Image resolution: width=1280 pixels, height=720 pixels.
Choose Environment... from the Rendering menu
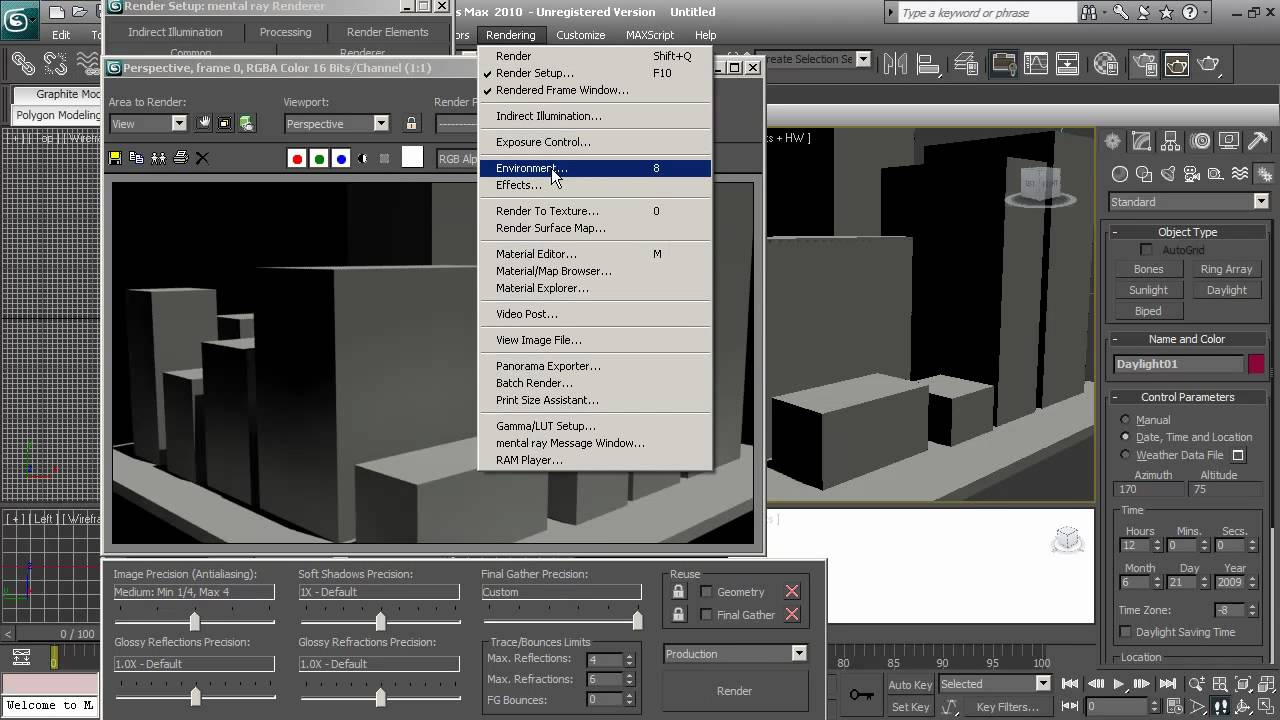[595, 168]
